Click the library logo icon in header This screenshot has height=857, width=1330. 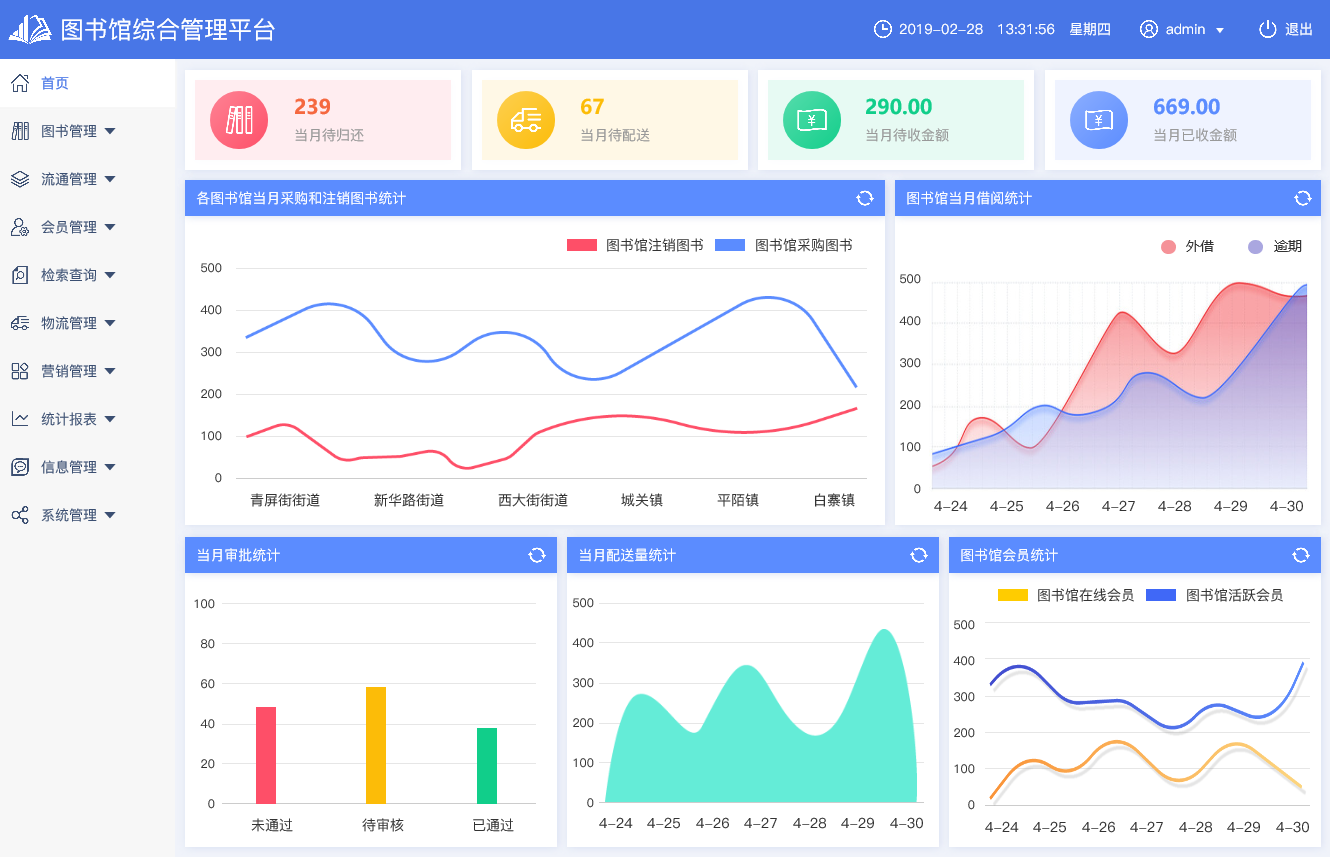(30, 29)
